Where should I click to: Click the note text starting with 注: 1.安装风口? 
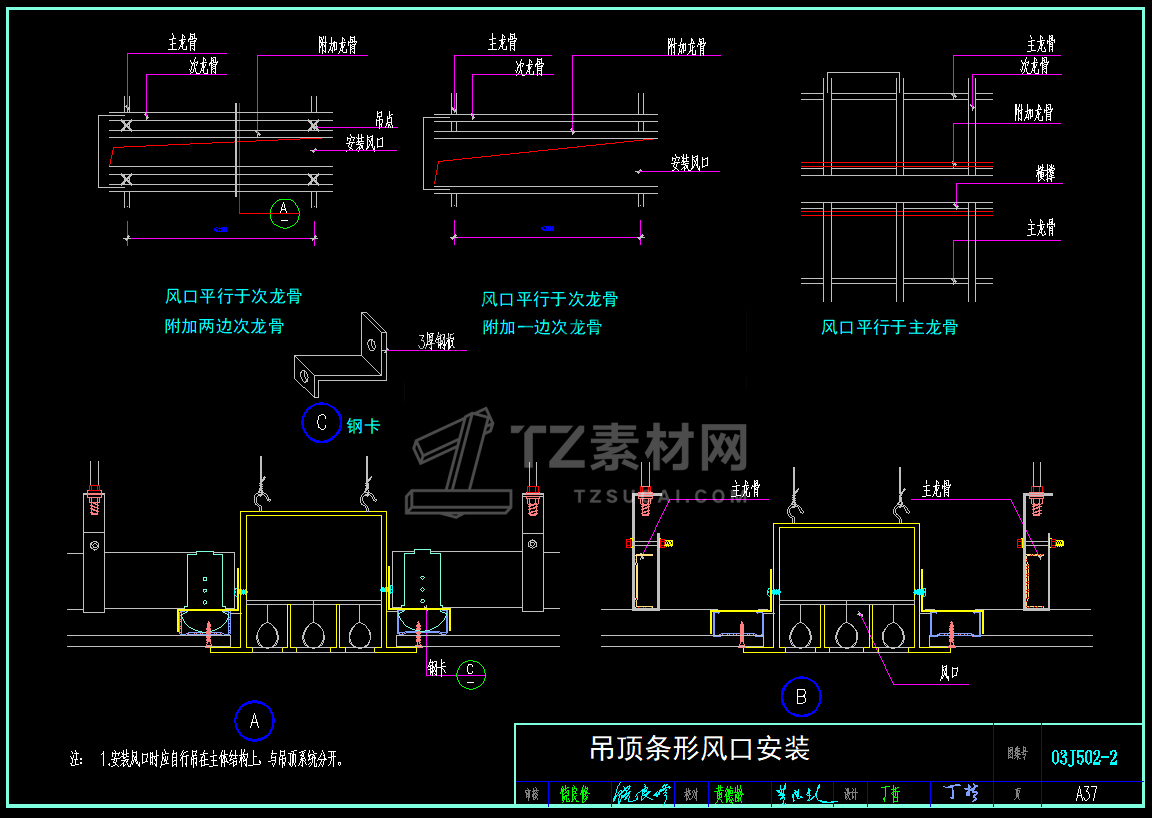click(x=207, y=758)
